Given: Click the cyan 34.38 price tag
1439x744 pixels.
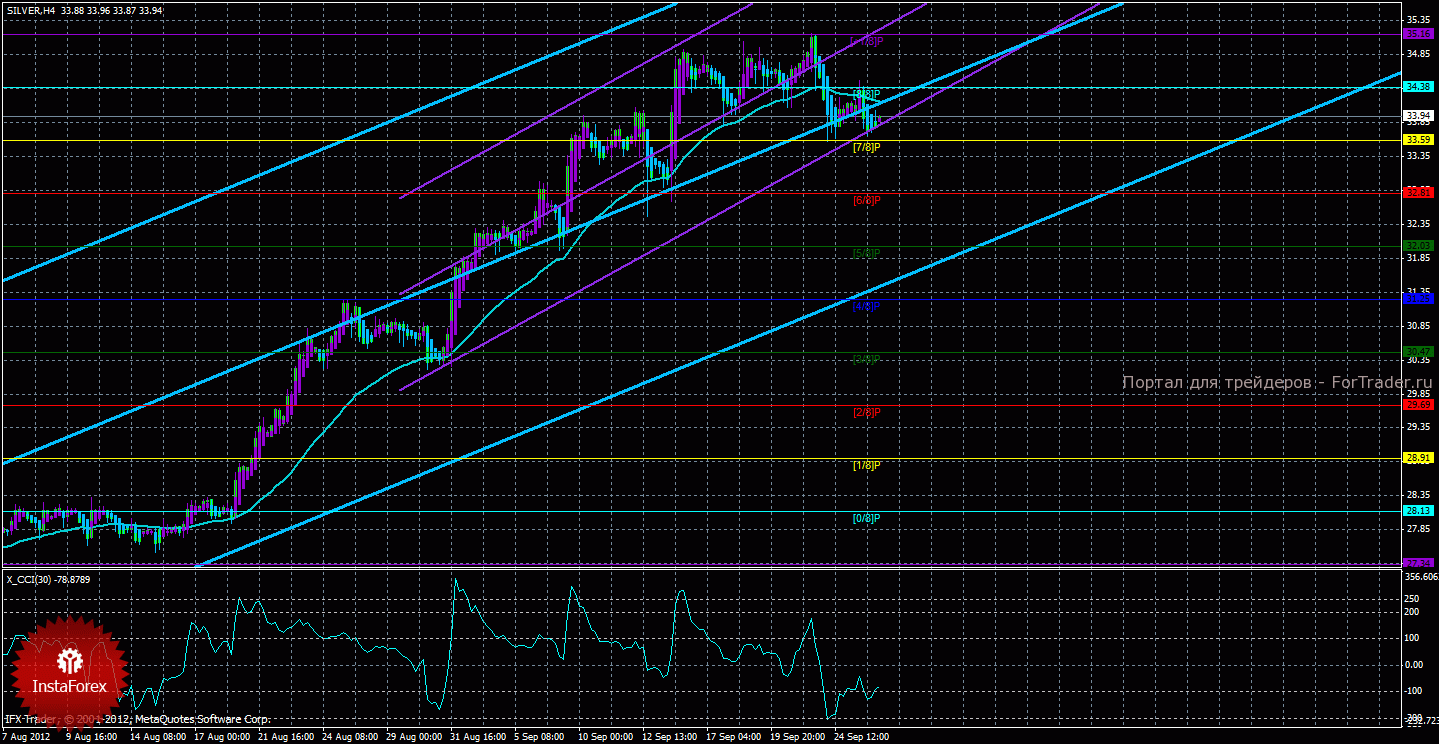Looking at the screenshot, I should pos(1419,87).
